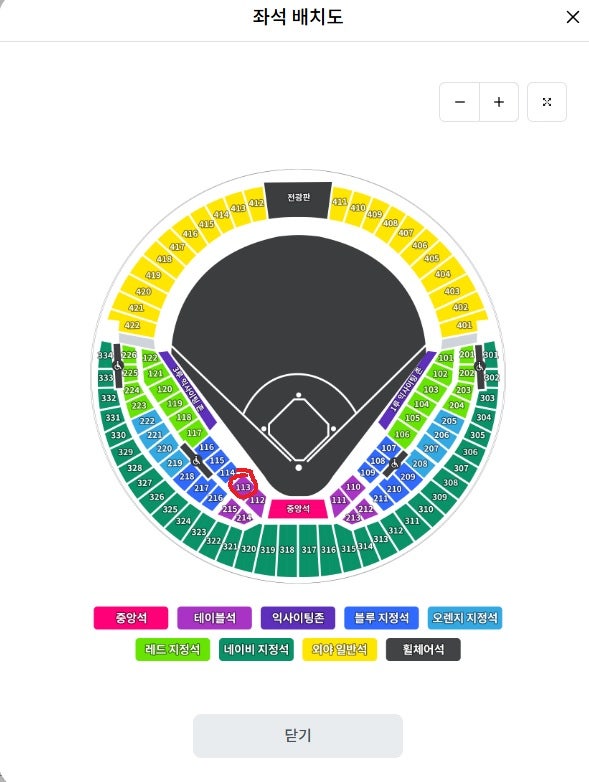Click the wheelchair icon near section 225
The image size is (589, 782).
pyautogui.click(x=117, y=366)
